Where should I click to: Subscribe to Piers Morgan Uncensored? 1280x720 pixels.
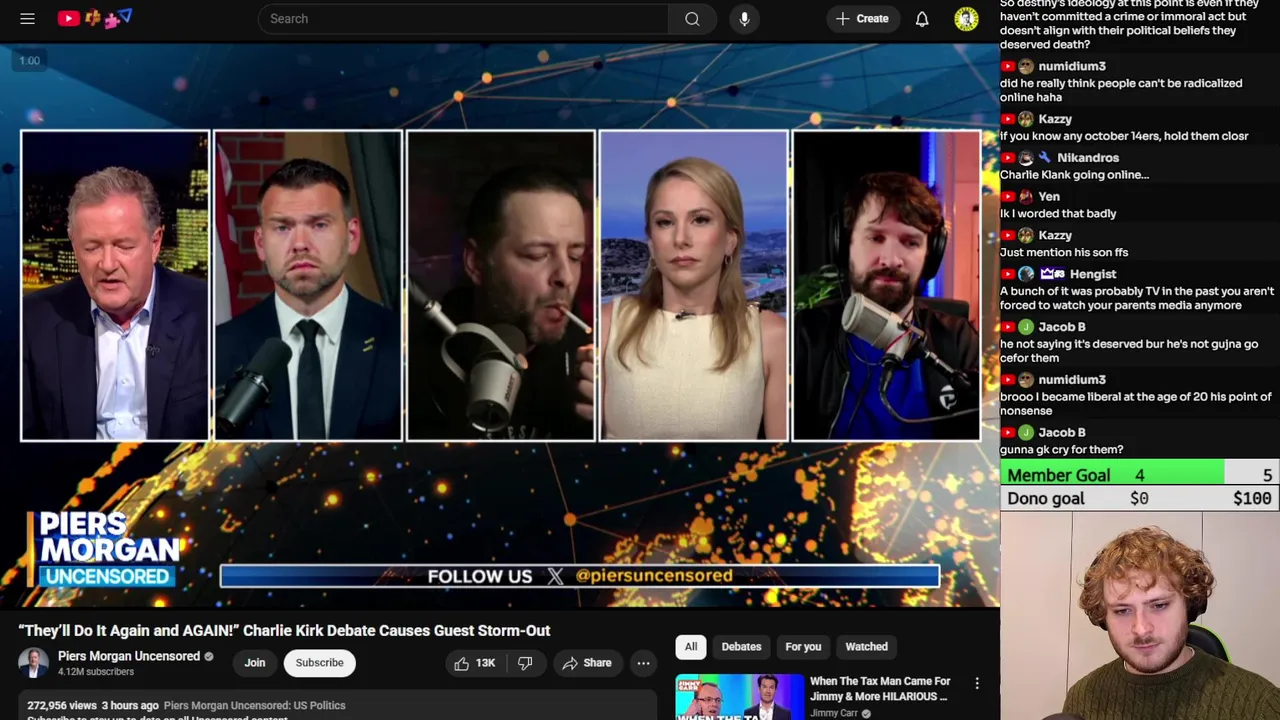319,663
